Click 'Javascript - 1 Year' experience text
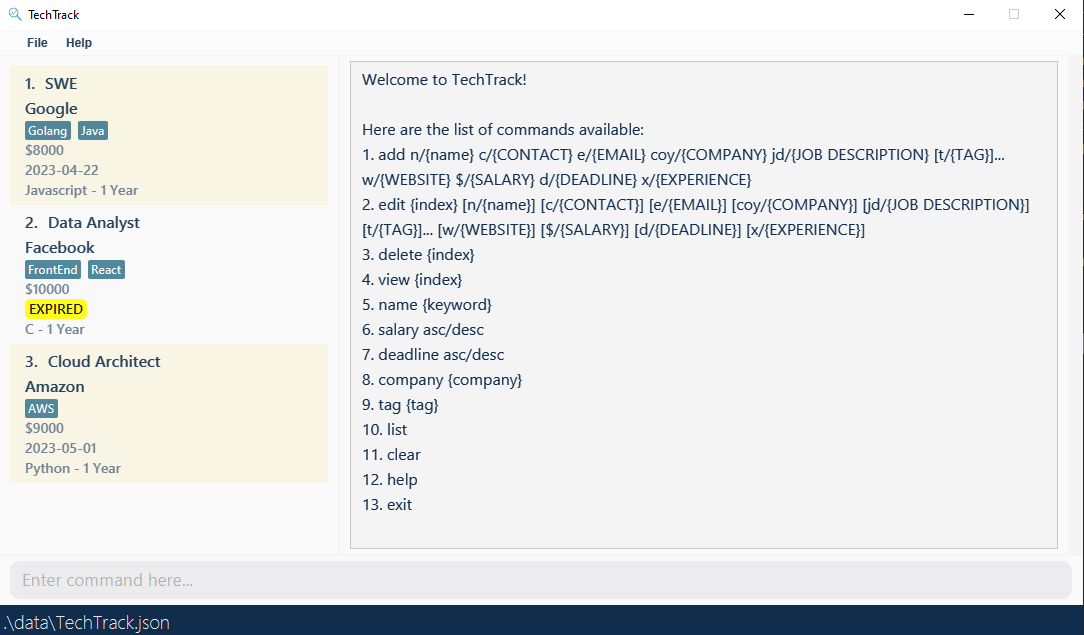Image resolution: width=1084 pixels, height=635 pixels. coord(82,190)
